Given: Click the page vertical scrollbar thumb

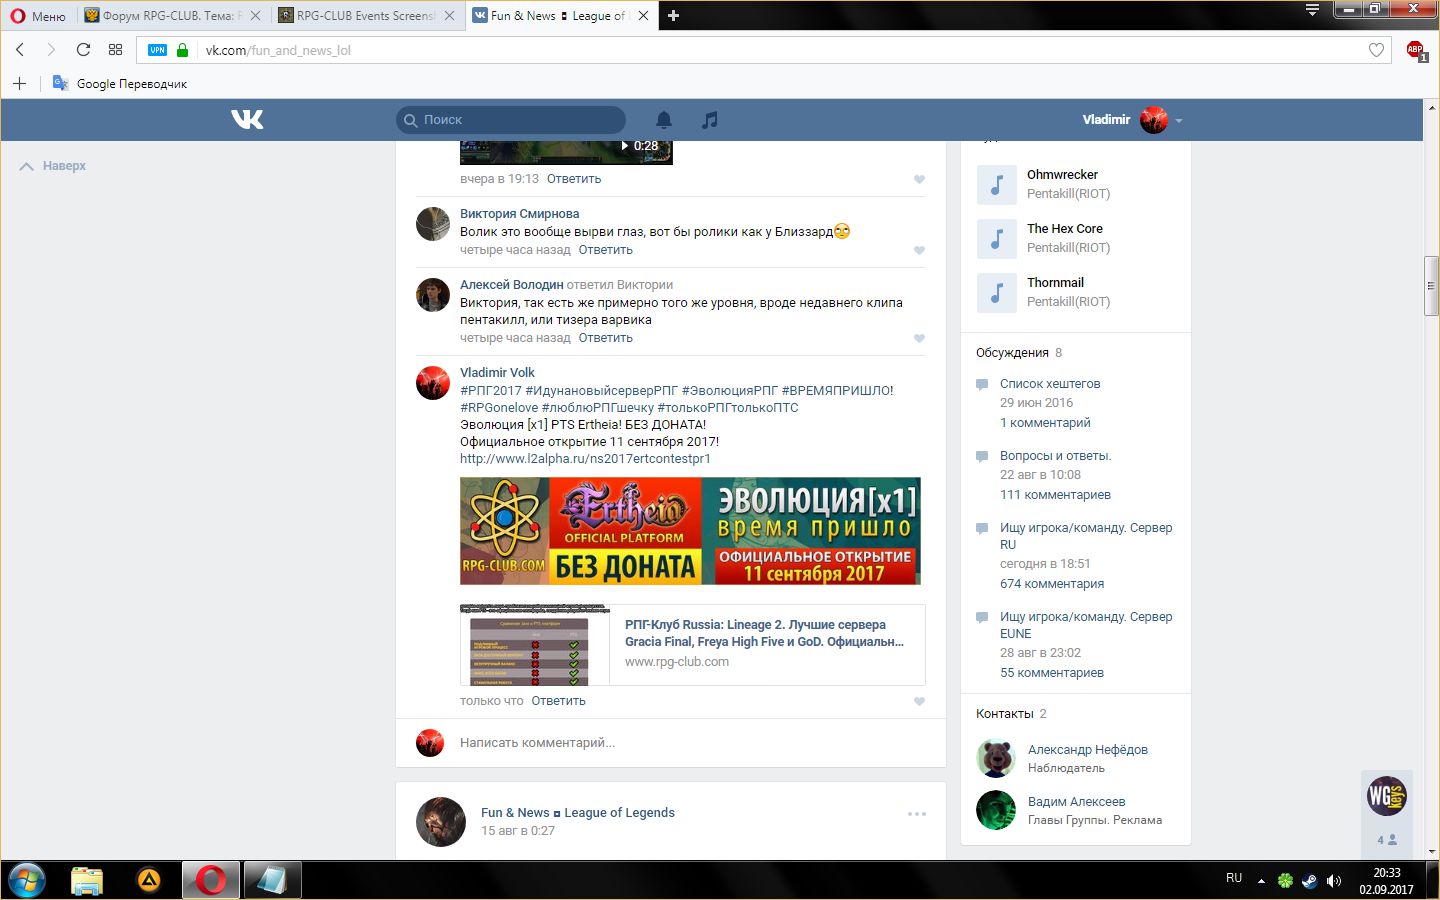Looking at the screenshot, I should (1431, 287).
